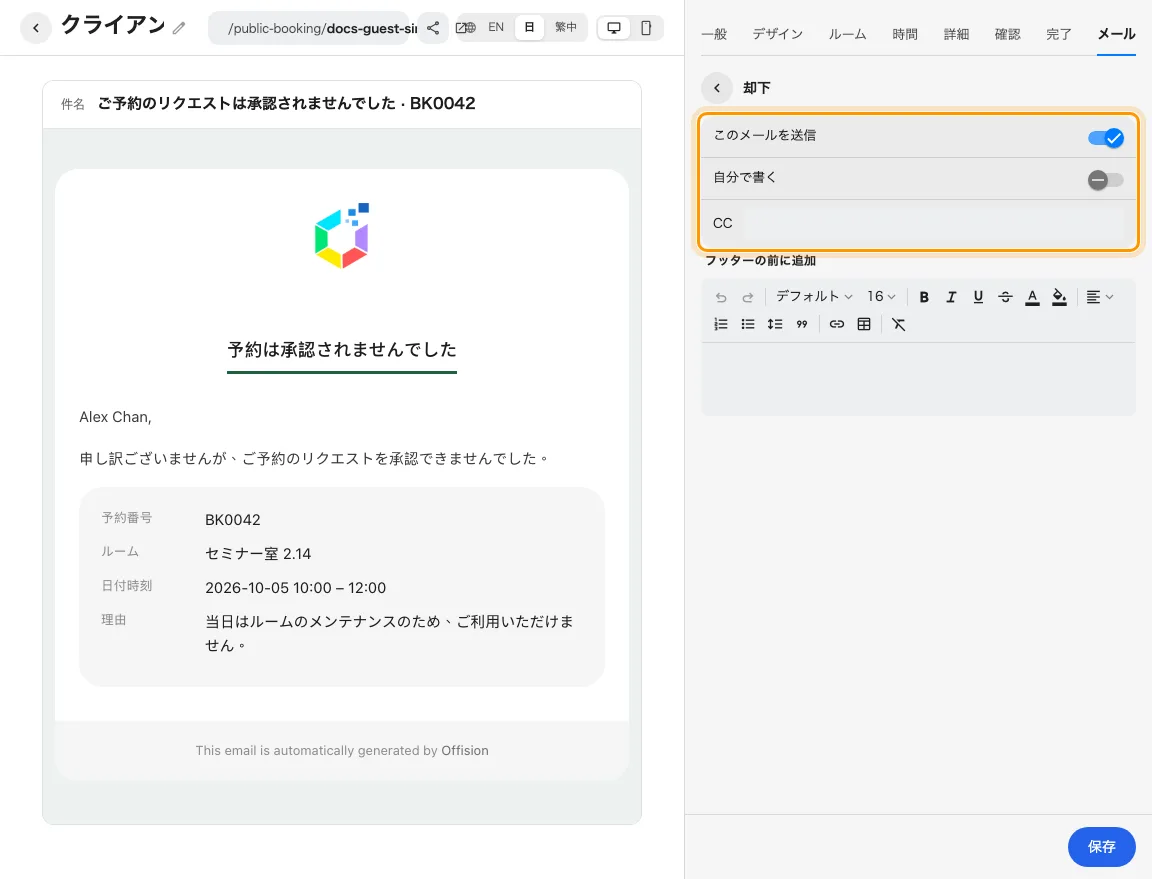Click the CC input field
The image size is (1152, 879).
click(x=933, y=223)
